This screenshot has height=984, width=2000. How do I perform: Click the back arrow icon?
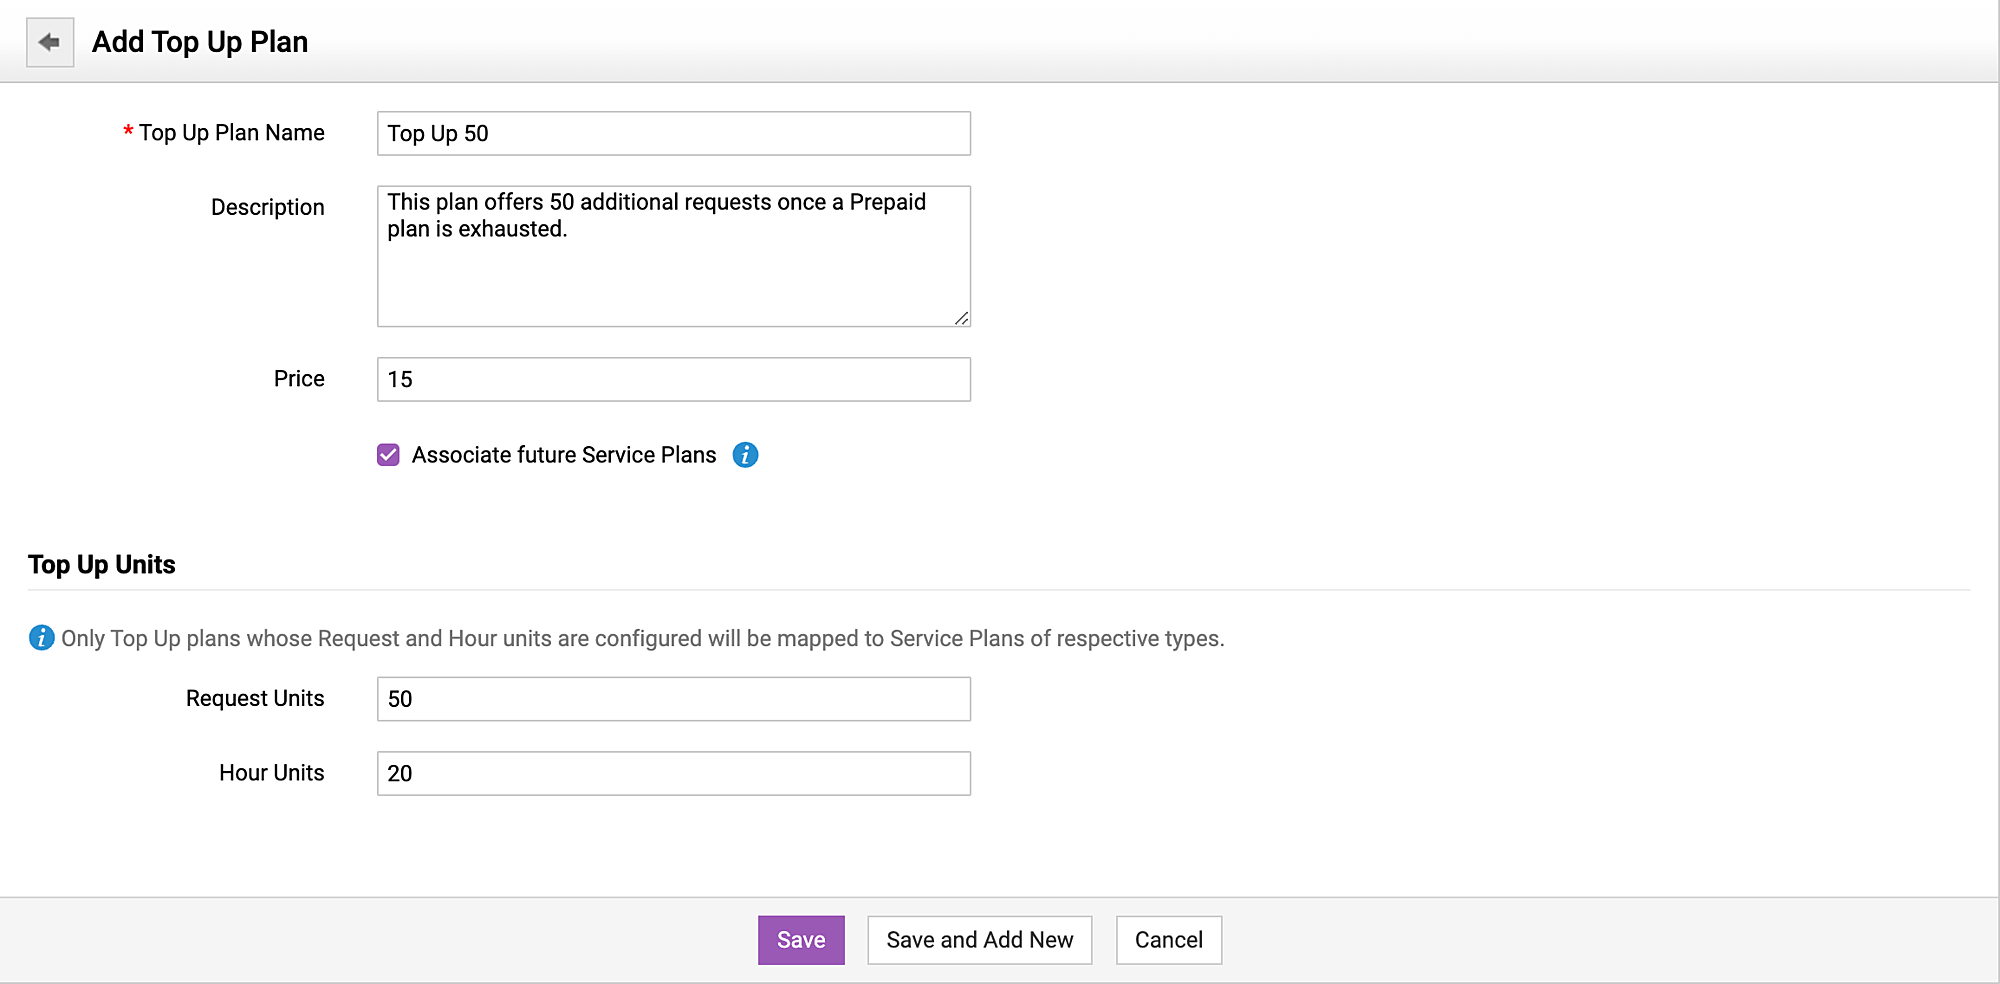(x=49, y=42)
